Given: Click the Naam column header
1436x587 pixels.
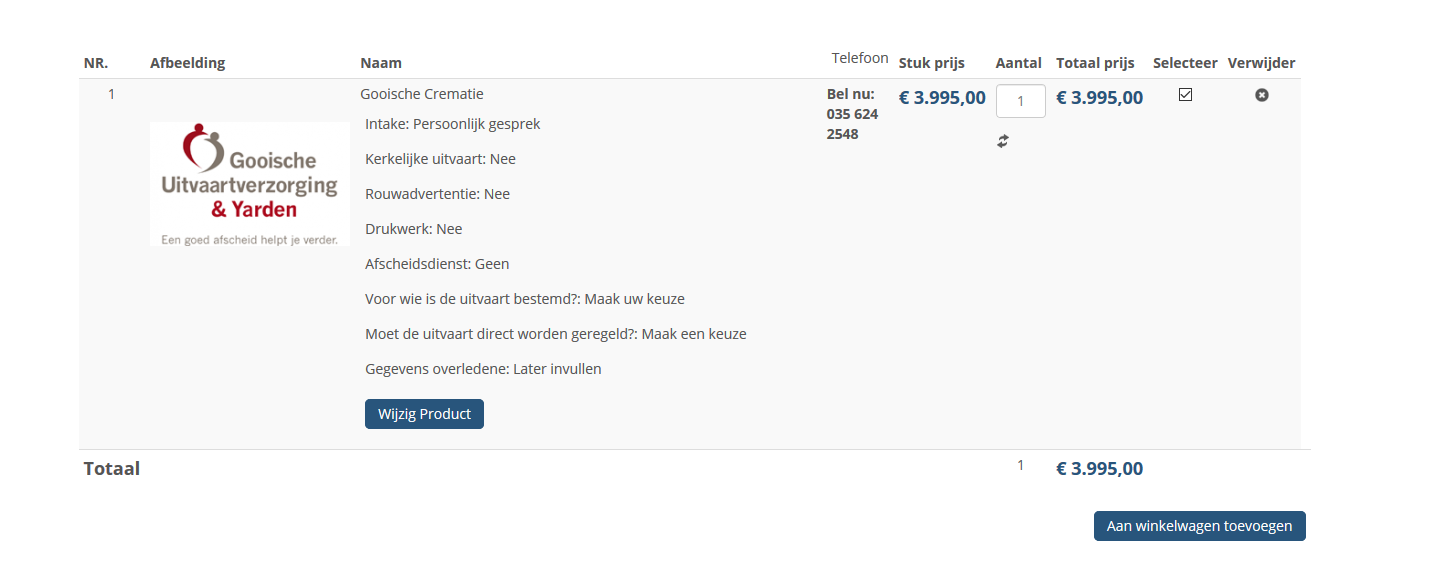Looking at the screenshot, I should (x=381, y=63).
